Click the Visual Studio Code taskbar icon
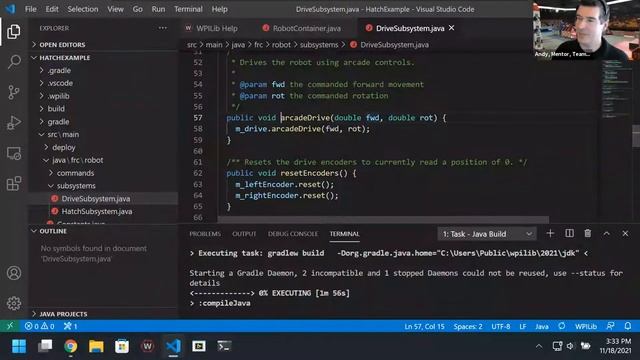The image size is (640, 360). pos(173,346)
